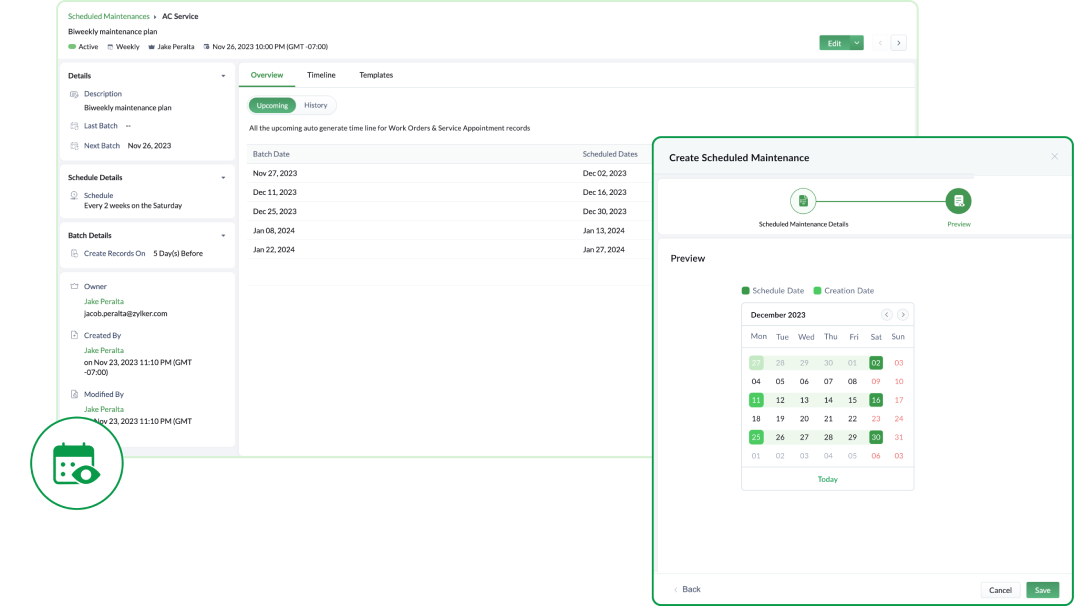Select the Owner crown icon

74,286
